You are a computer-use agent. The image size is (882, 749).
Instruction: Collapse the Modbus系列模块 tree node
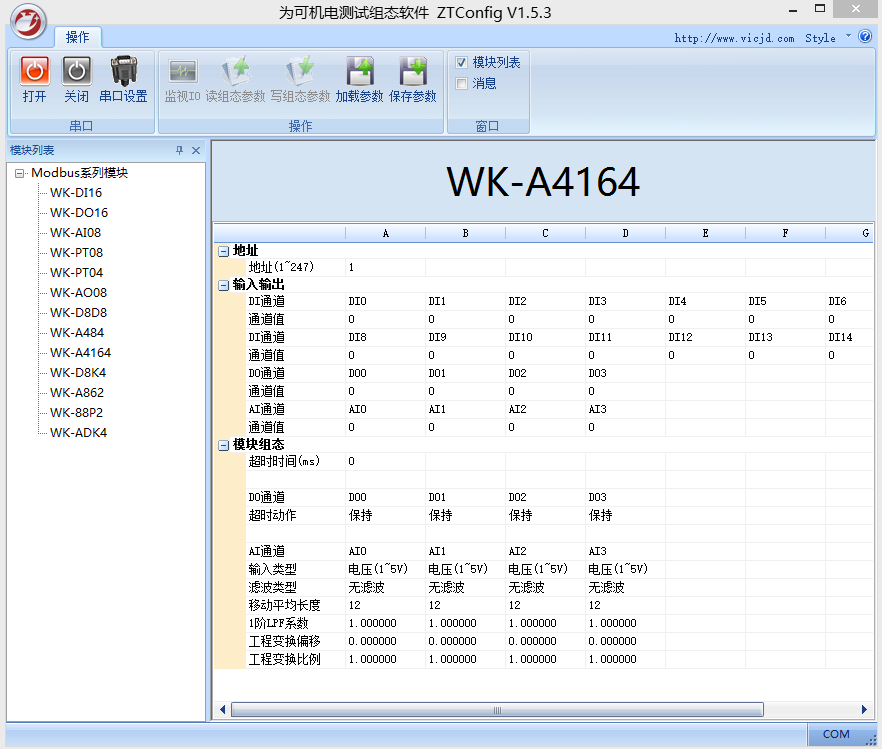coord(19,173)
